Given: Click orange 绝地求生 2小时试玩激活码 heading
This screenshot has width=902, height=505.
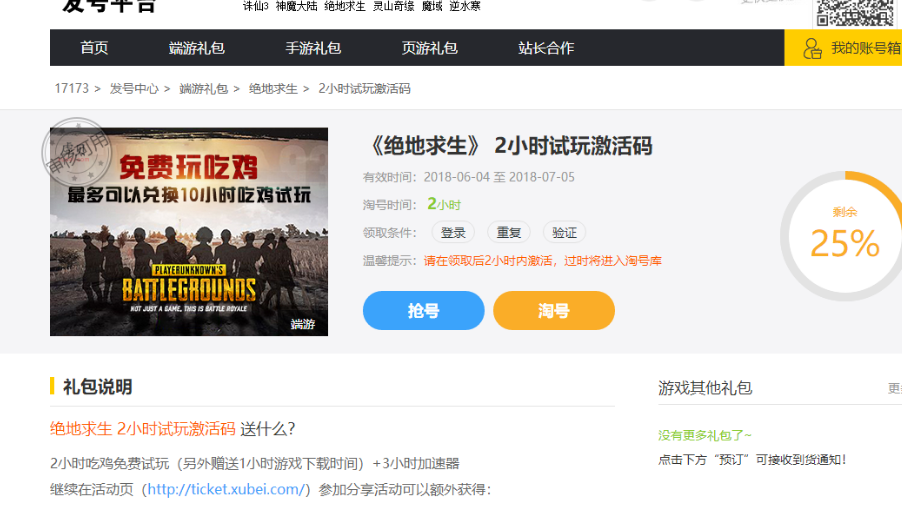Looking at the screenshot, I should [x=143, y=429].
